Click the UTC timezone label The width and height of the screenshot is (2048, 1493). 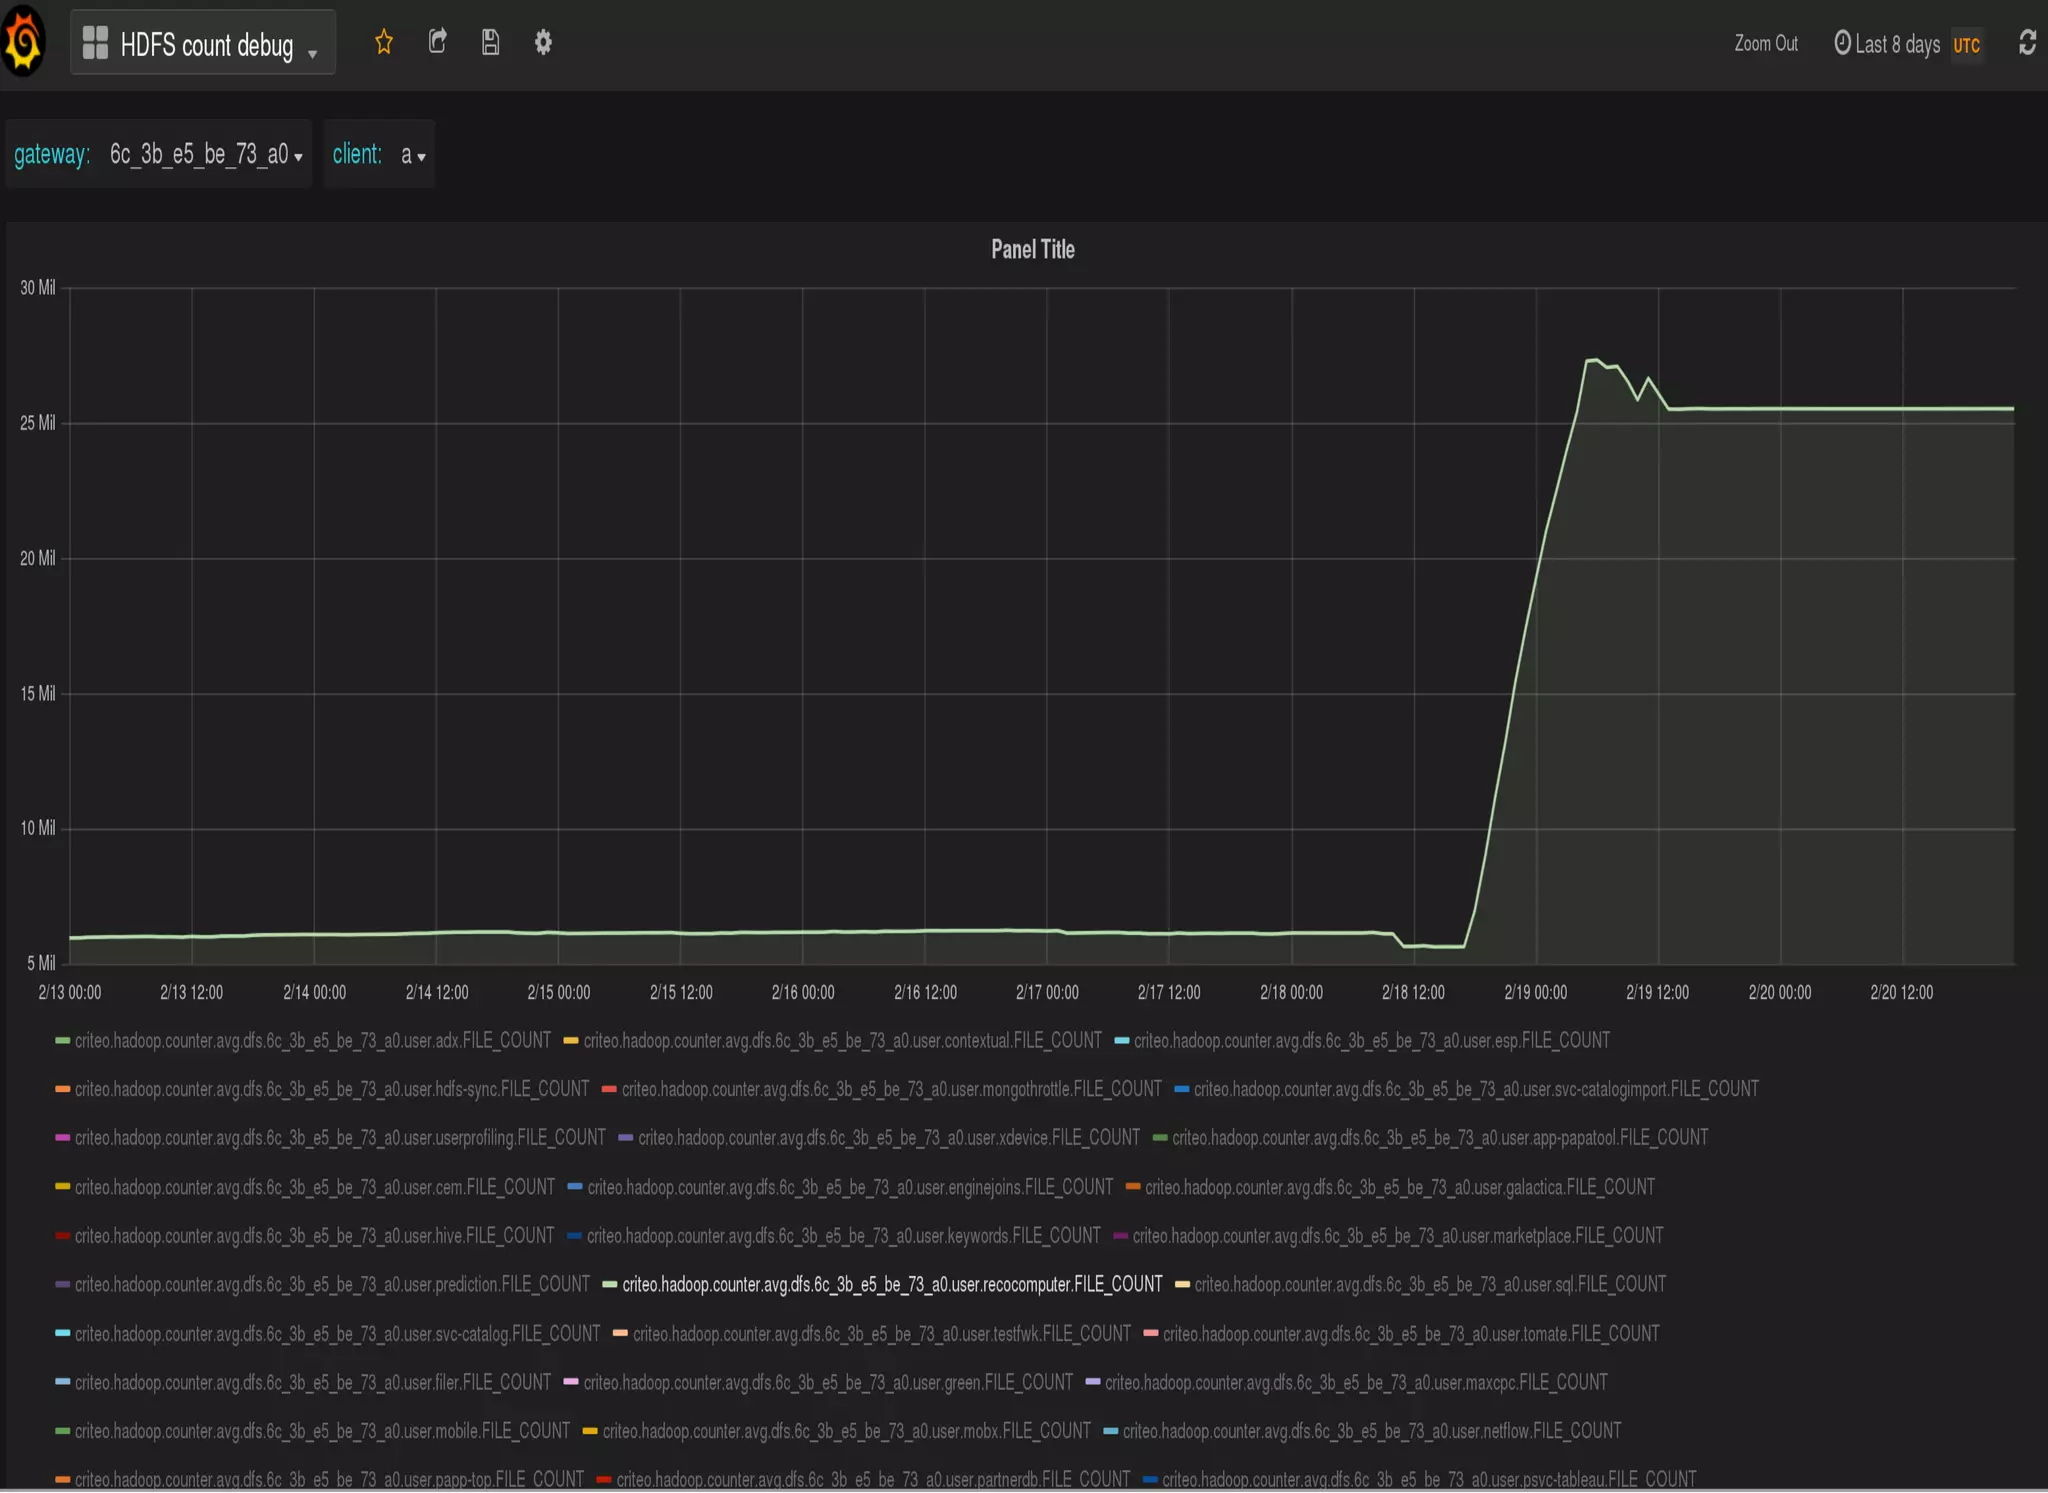pos(1966,45)
